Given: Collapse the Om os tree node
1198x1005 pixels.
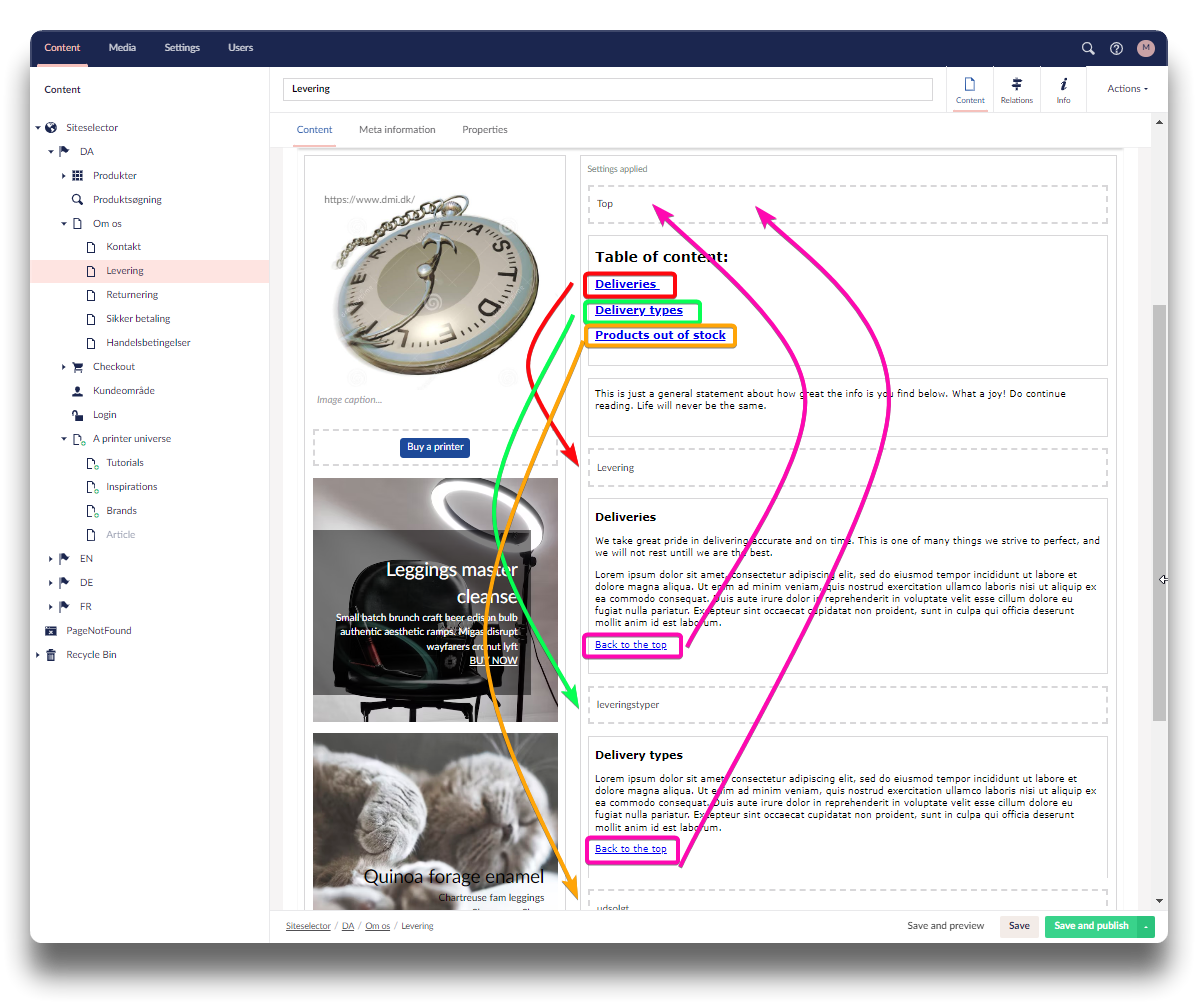Looking at the screenshot, I should (x=64, y=224).
